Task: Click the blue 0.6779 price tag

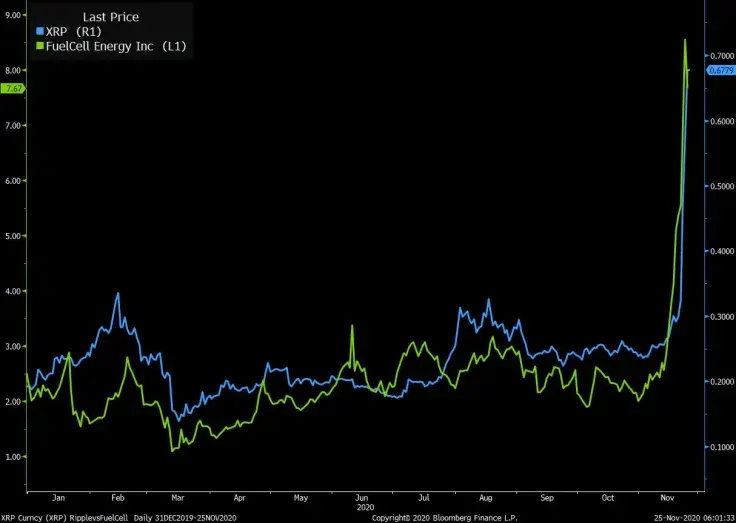Action: coord(721,70)
